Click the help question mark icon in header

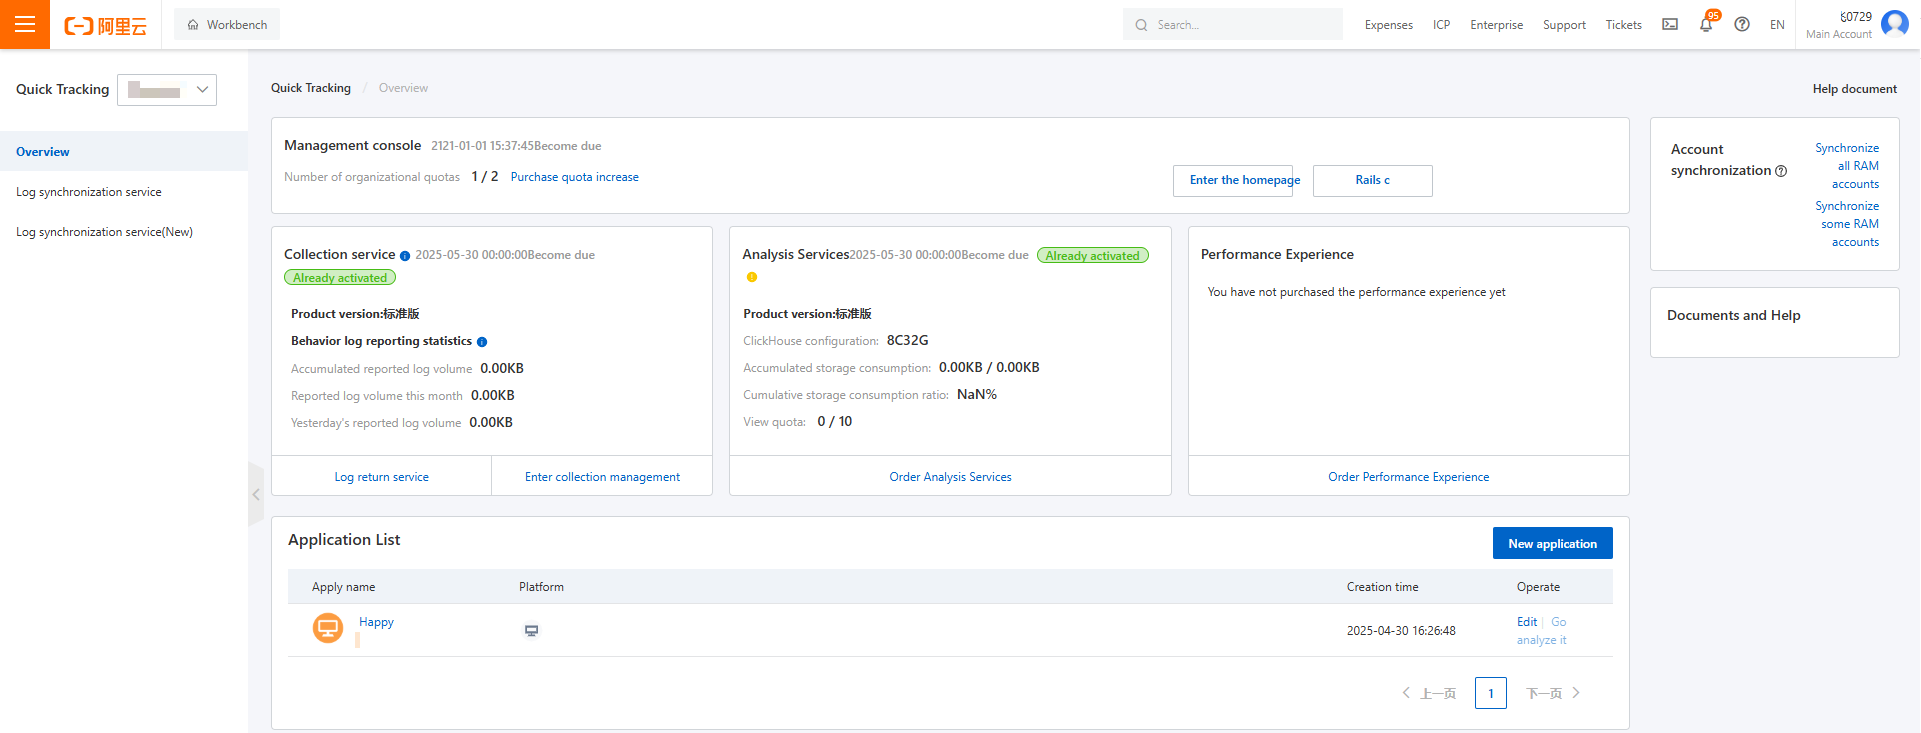point(1742,24)
